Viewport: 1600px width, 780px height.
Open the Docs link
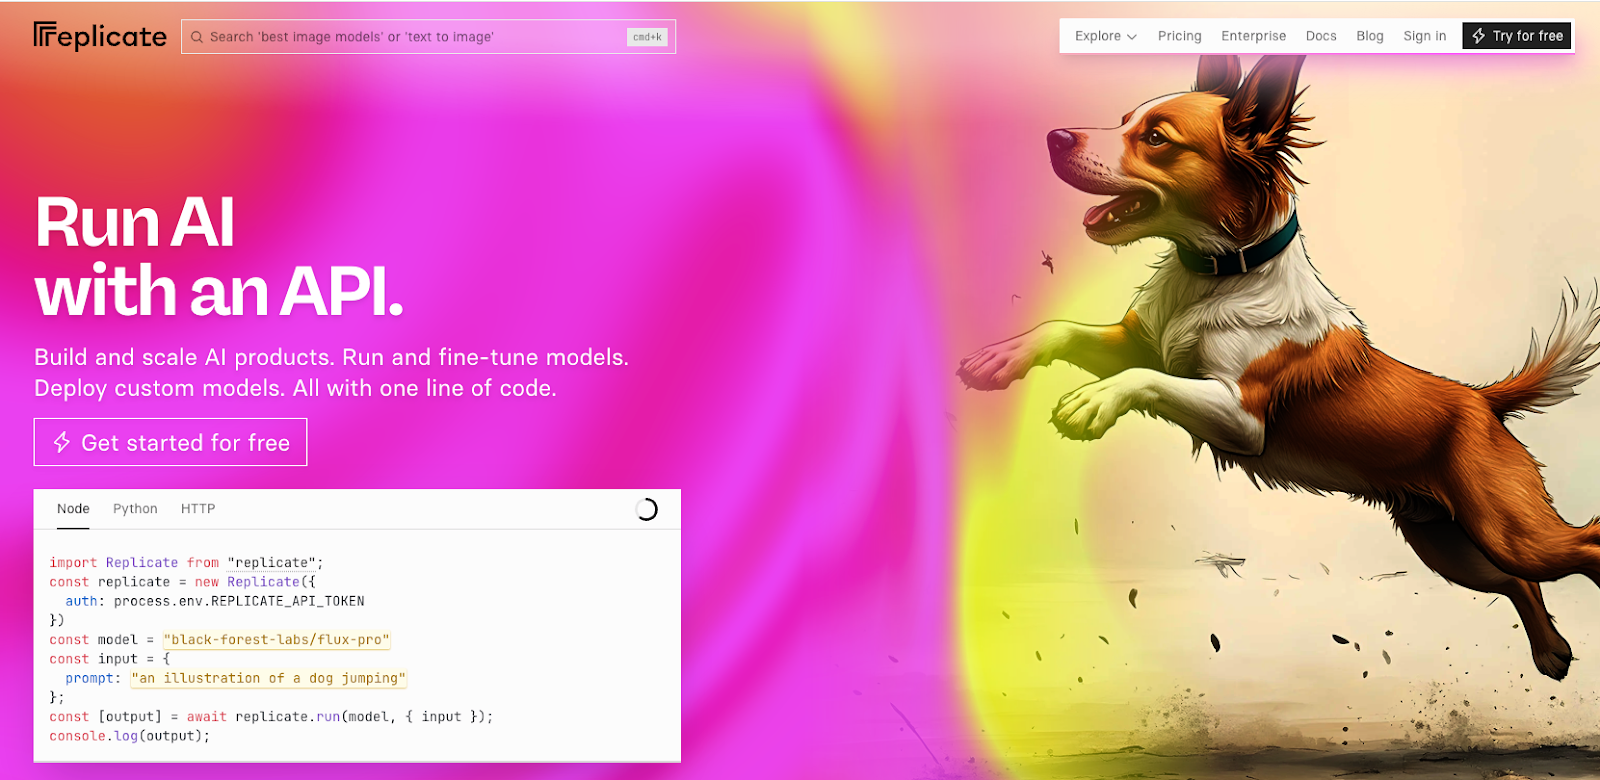pyautogui.click(x=1320, y=36)
